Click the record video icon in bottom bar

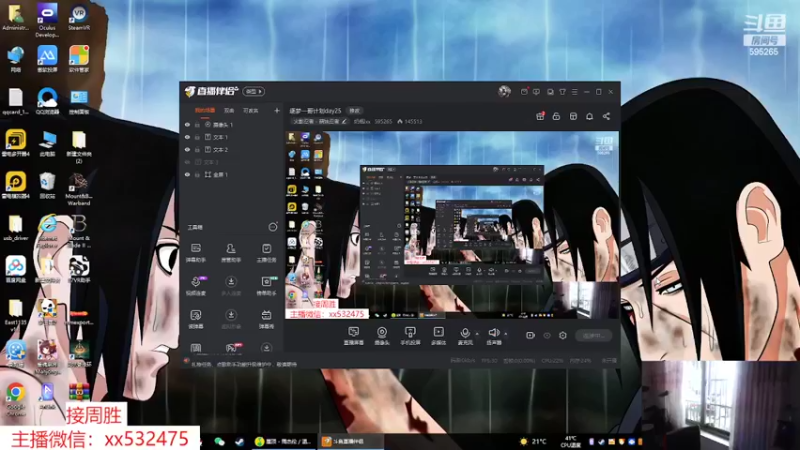coord(531,335)
